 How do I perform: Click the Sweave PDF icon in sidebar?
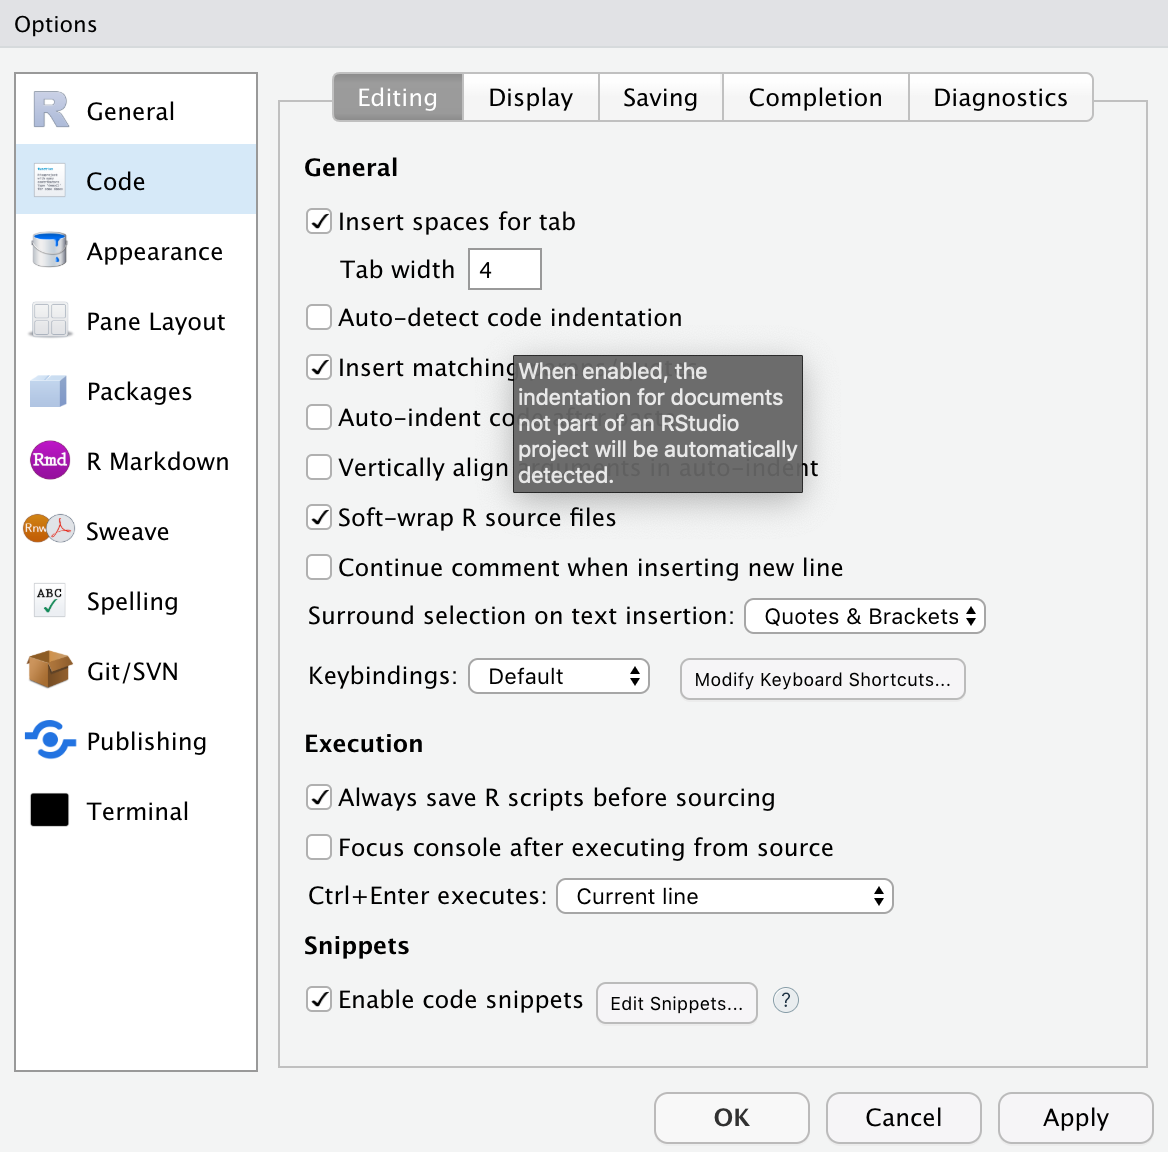pos(49,531)
